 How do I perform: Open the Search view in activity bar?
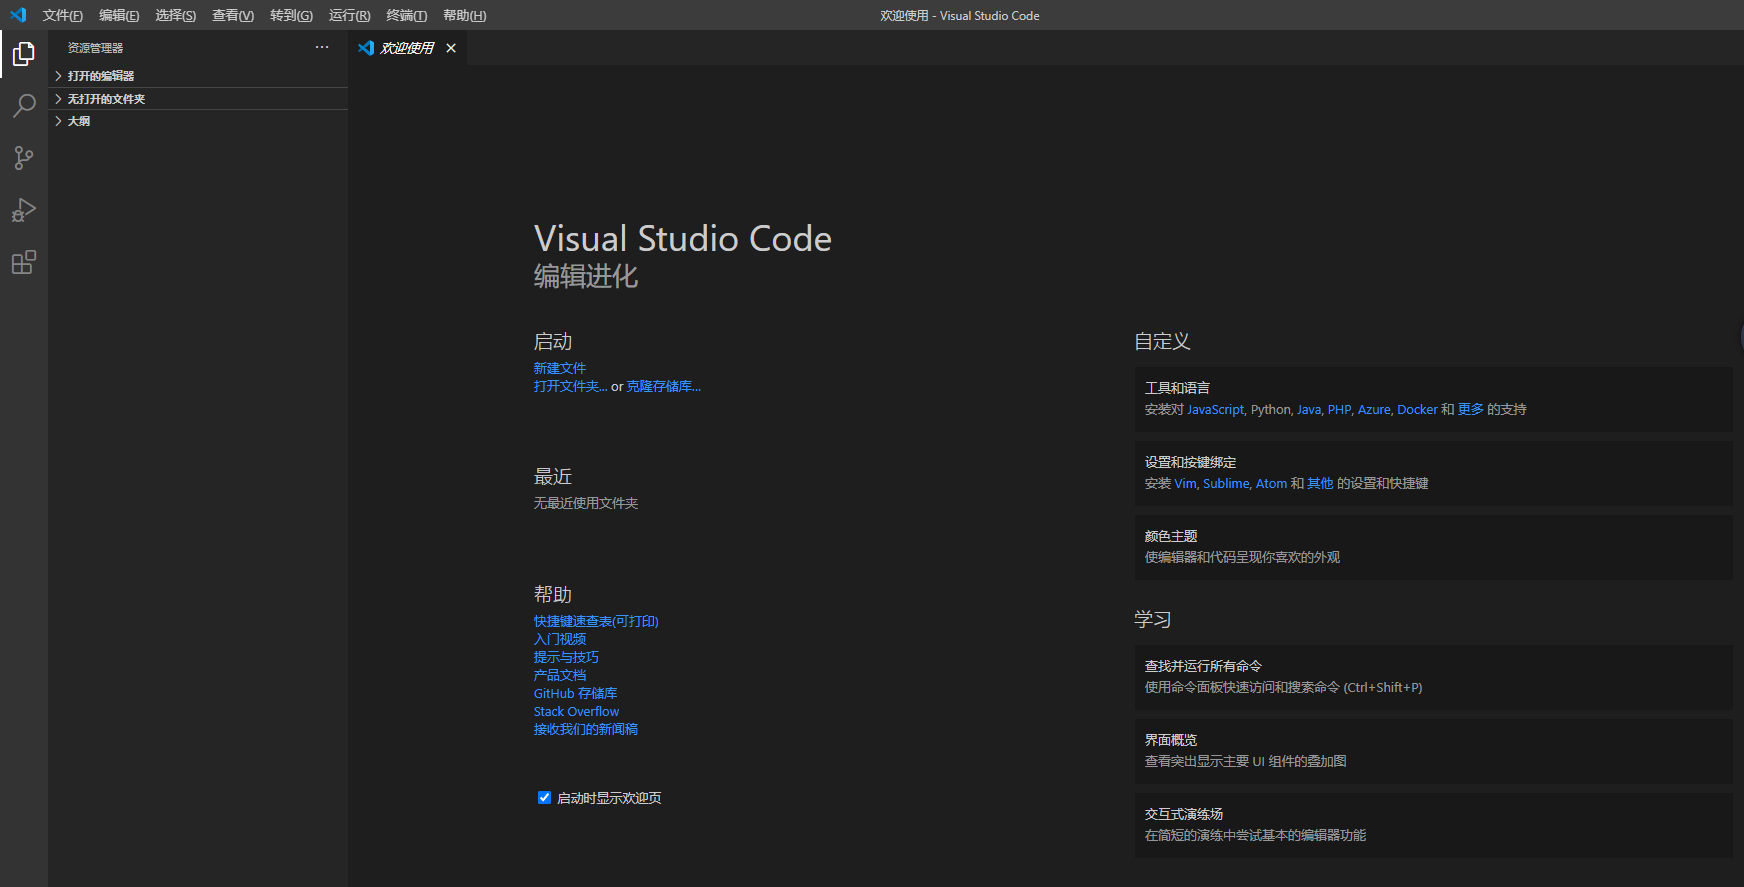pos(24,106)
